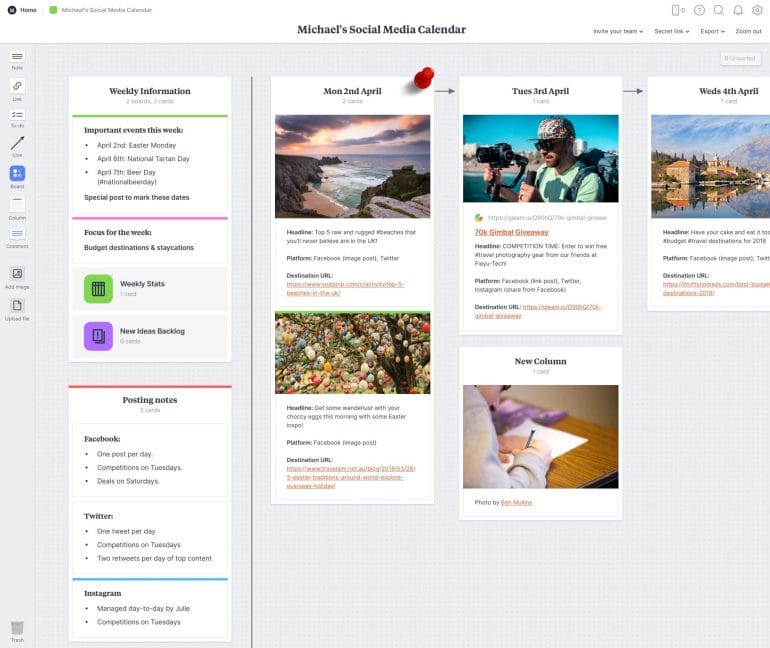Go to Home breadcrumb

tap(28, 10)
